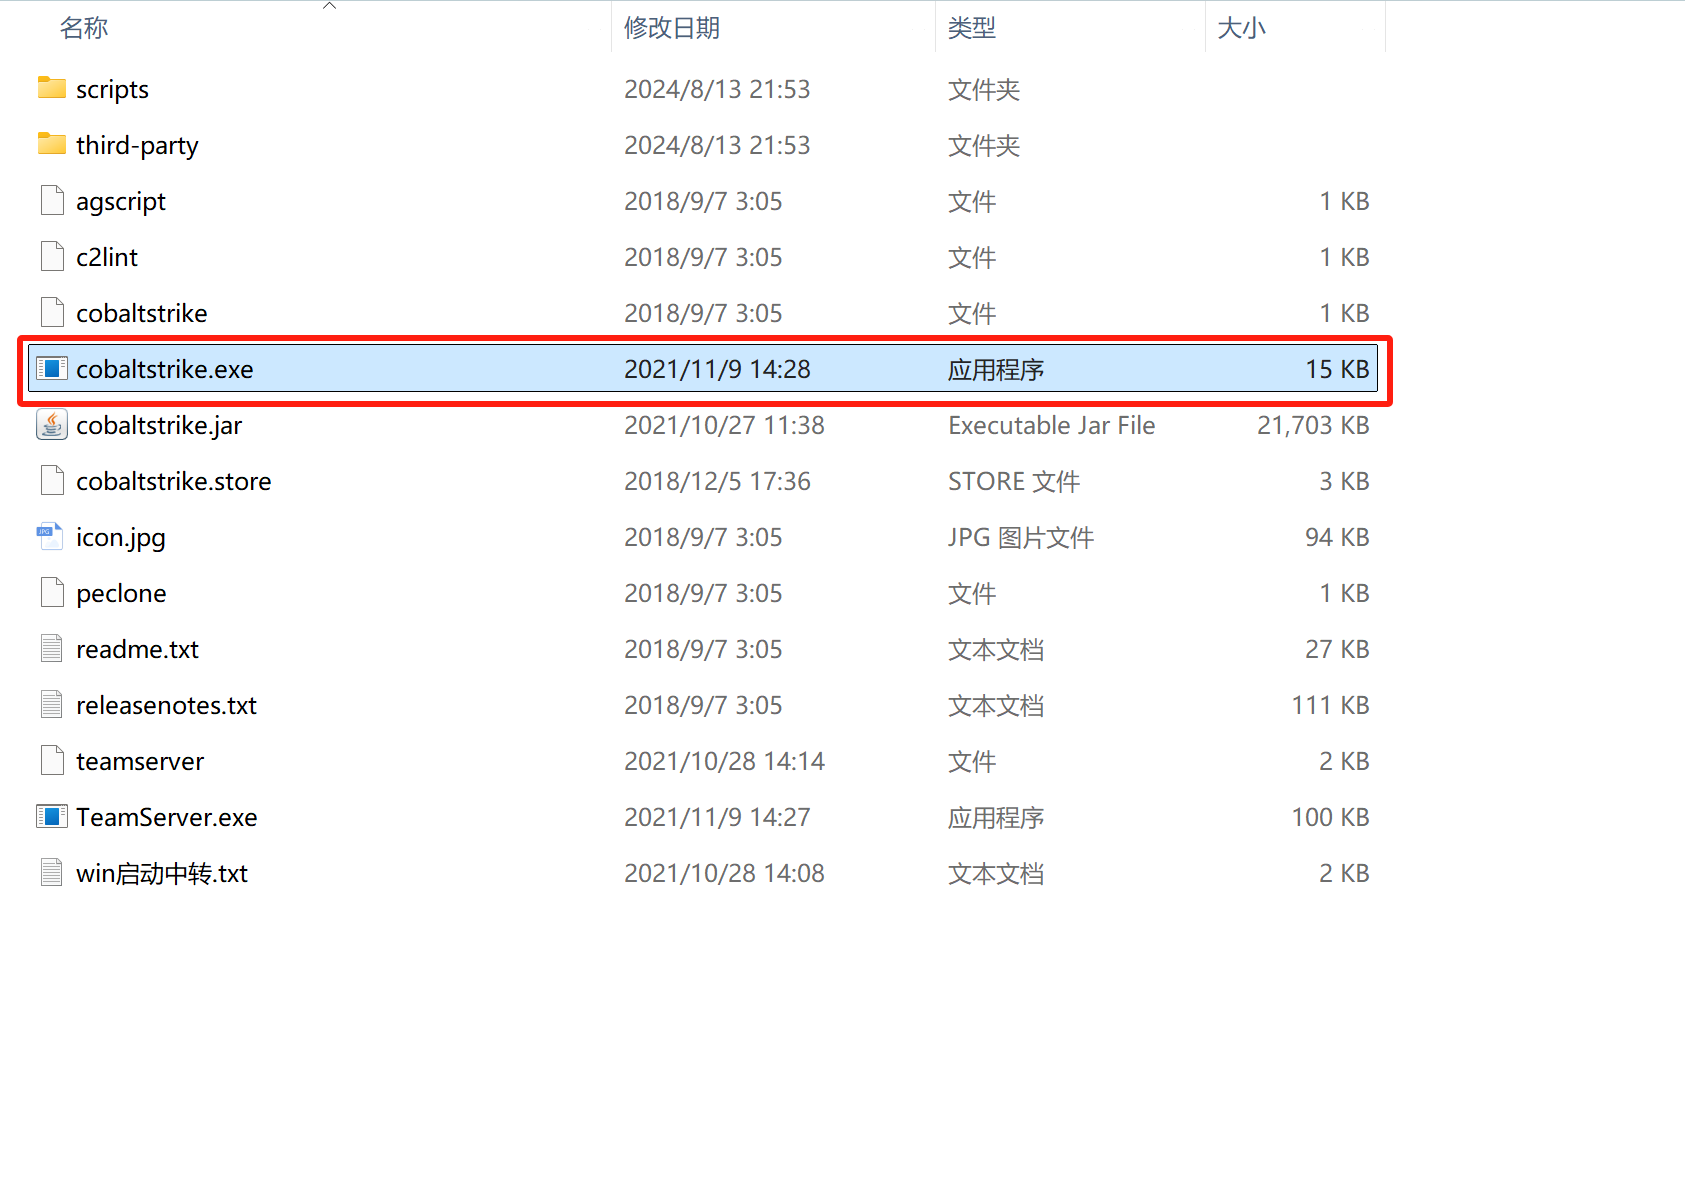Select the third-party folder name
The image size is (1685, 1185).
[137, 146]
